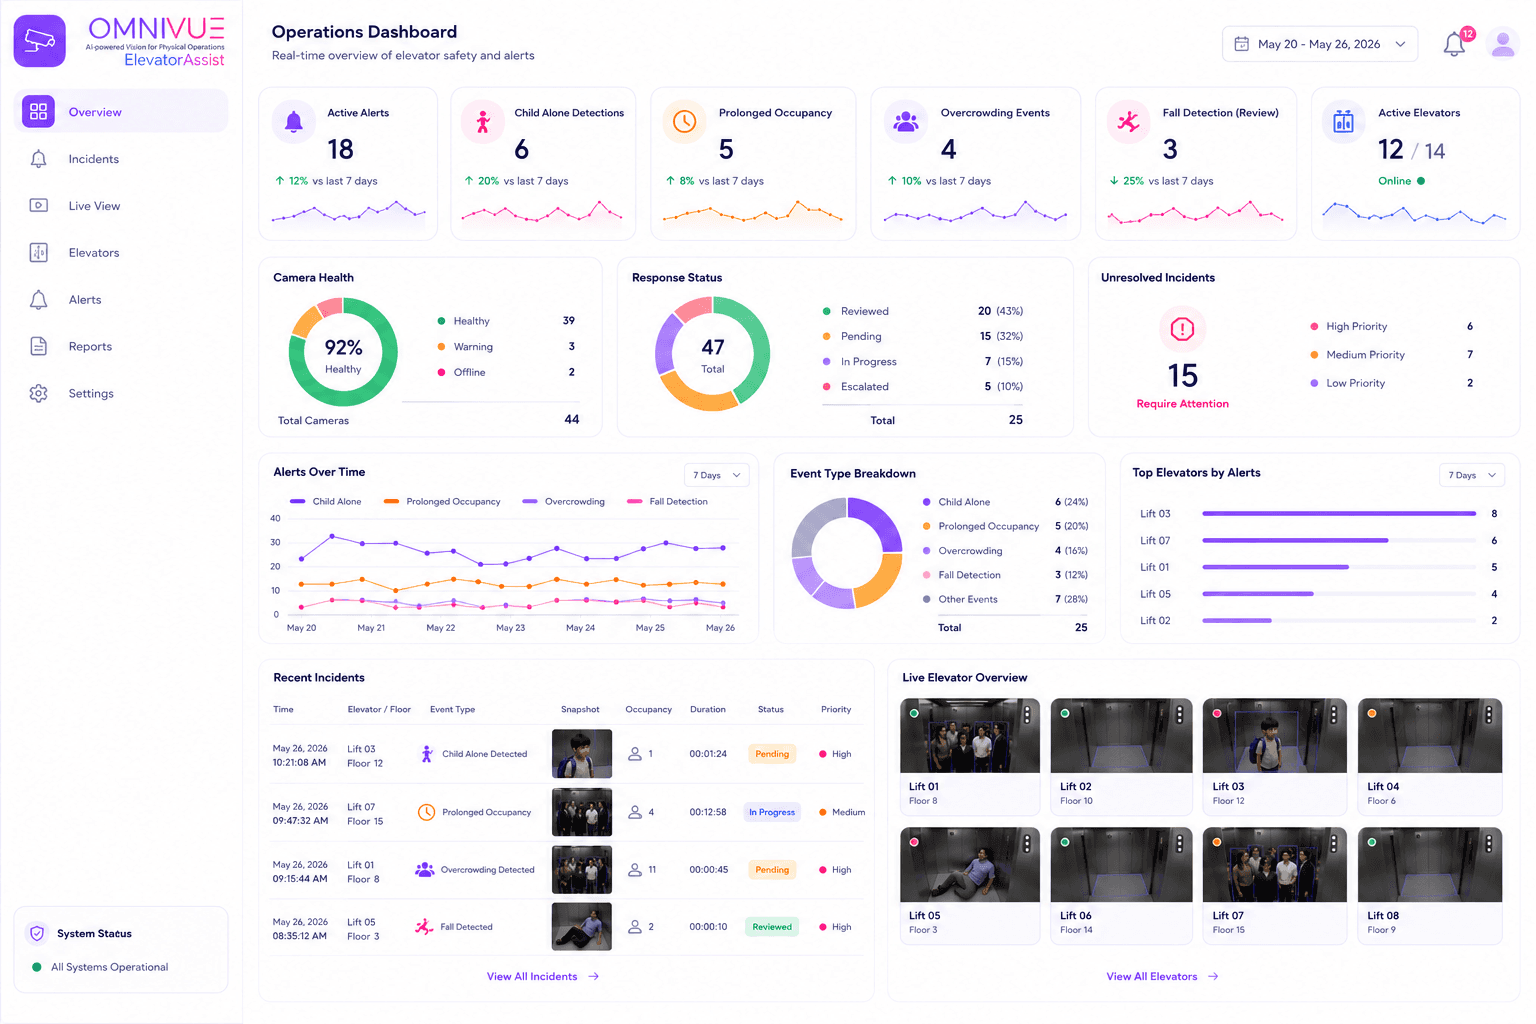
Task: Click Lift 02 alerts progress bar
Action: [x=1339, y=620]
